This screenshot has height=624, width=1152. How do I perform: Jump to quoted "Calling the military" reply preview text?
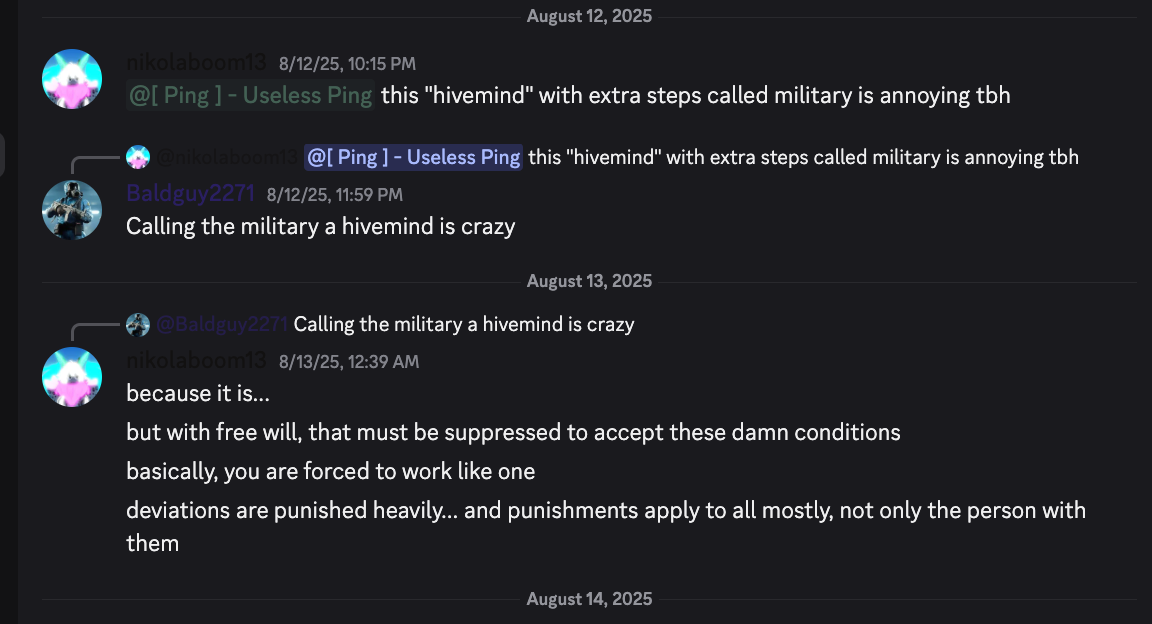[464, 324]
